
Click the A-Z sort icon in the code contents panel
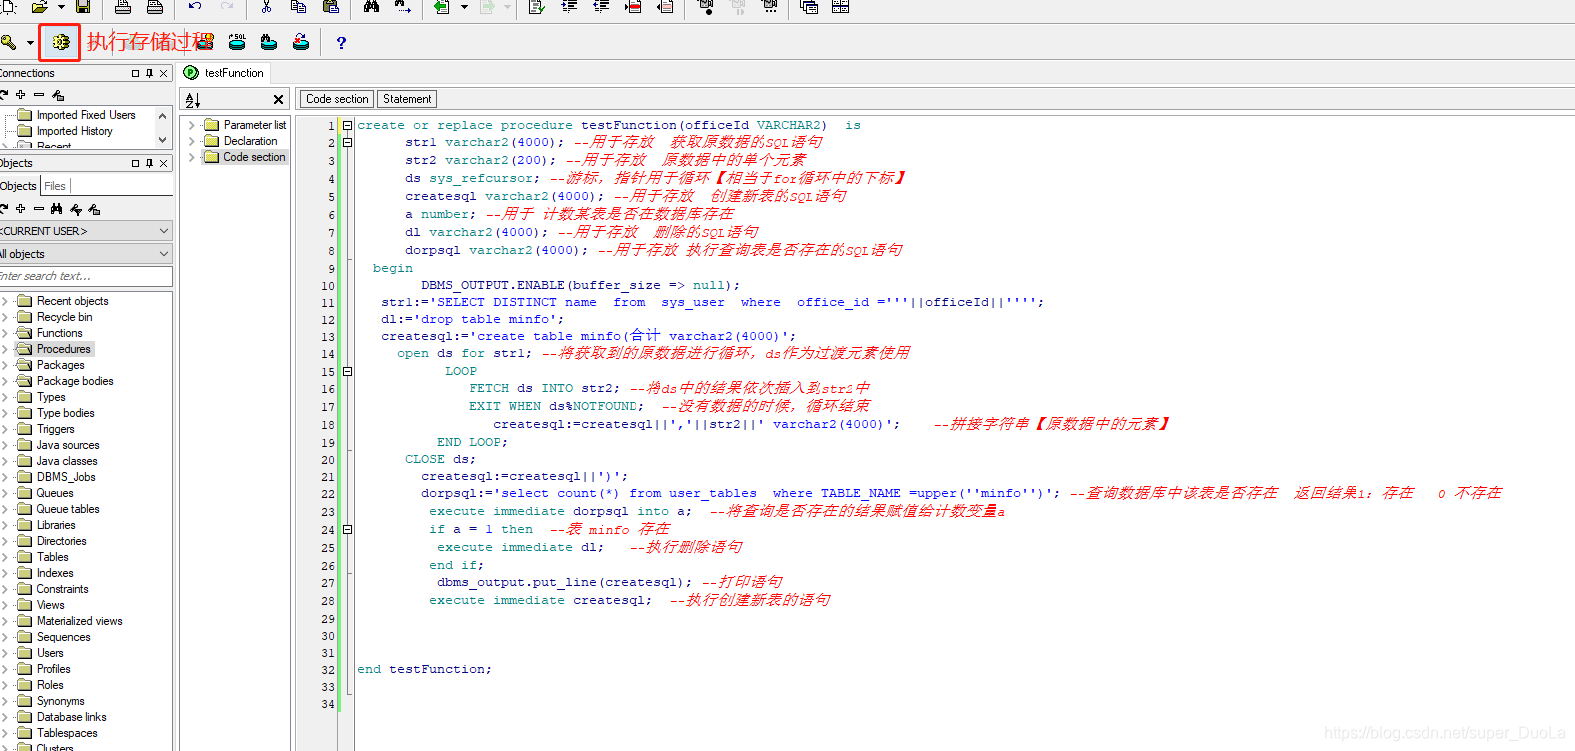point(193,99)
